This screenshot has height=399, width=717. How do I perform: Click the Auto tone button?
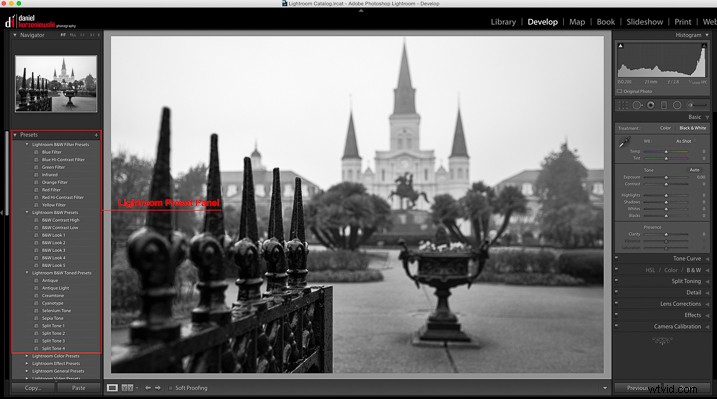pyautogui.click(x=694, y=170)
